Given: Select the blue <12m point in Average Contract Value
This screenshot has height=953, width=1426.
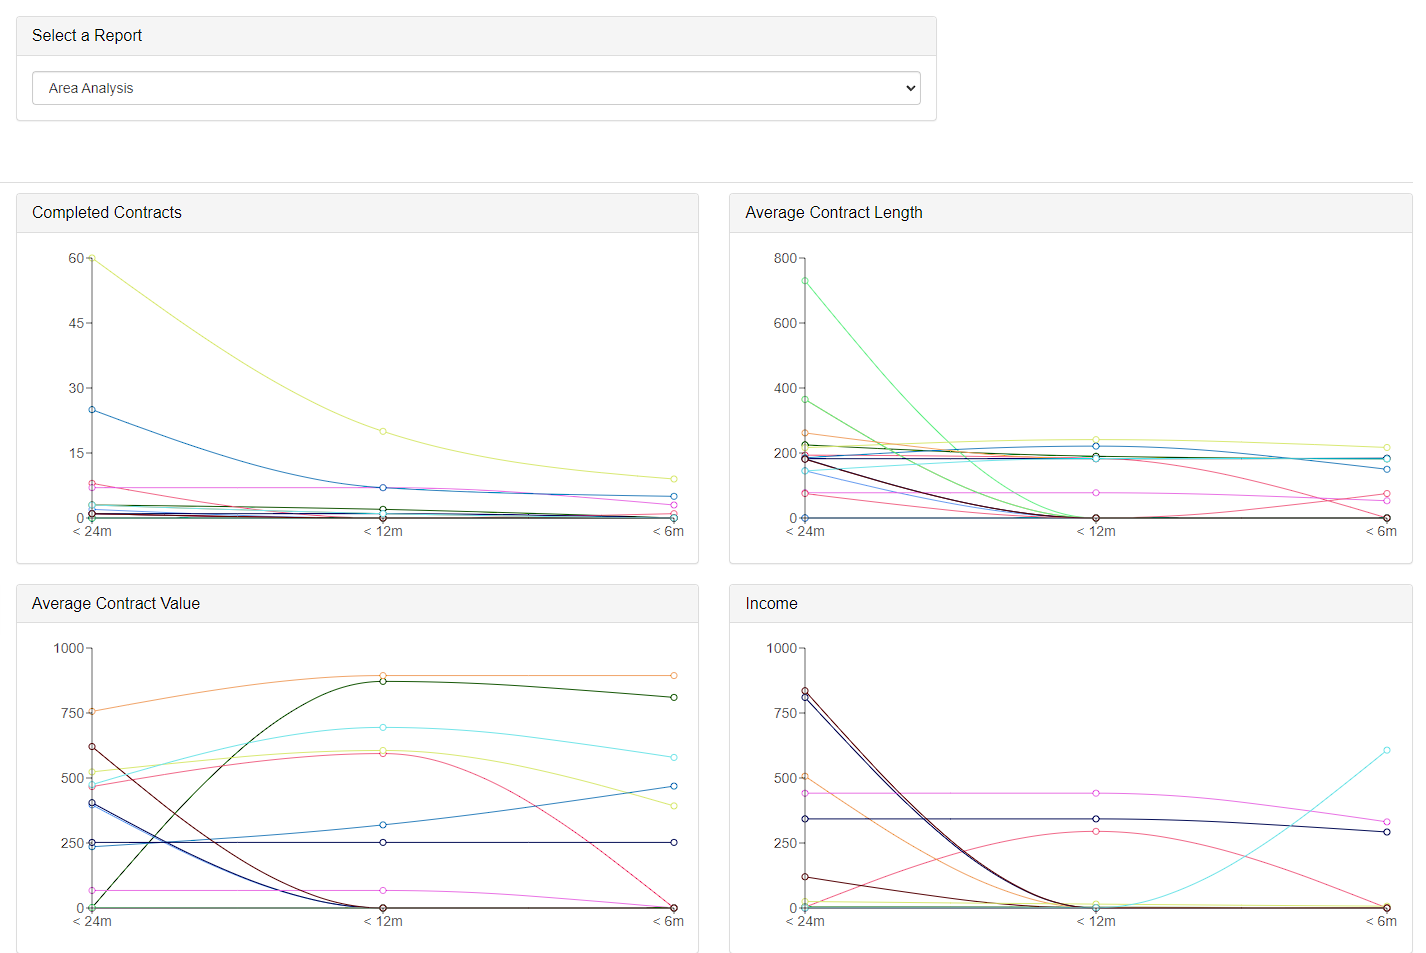Looking at the screenshot, I should (x=383, y=825).
